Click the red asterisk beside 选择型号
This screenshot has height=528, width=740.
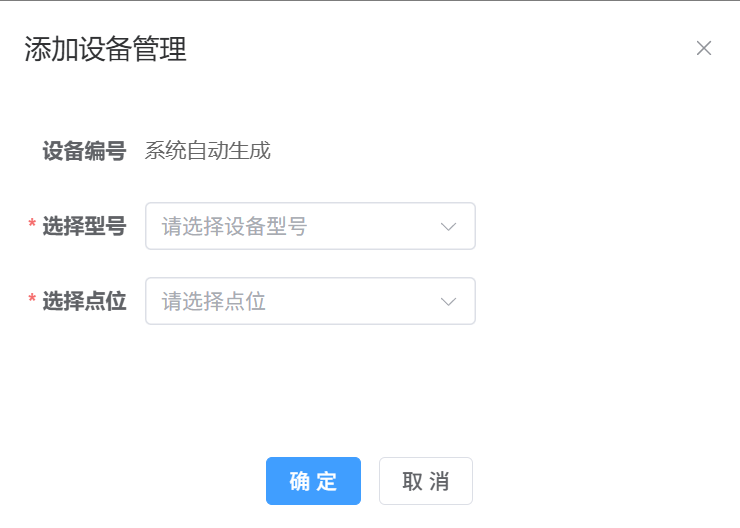pos(32,226)
